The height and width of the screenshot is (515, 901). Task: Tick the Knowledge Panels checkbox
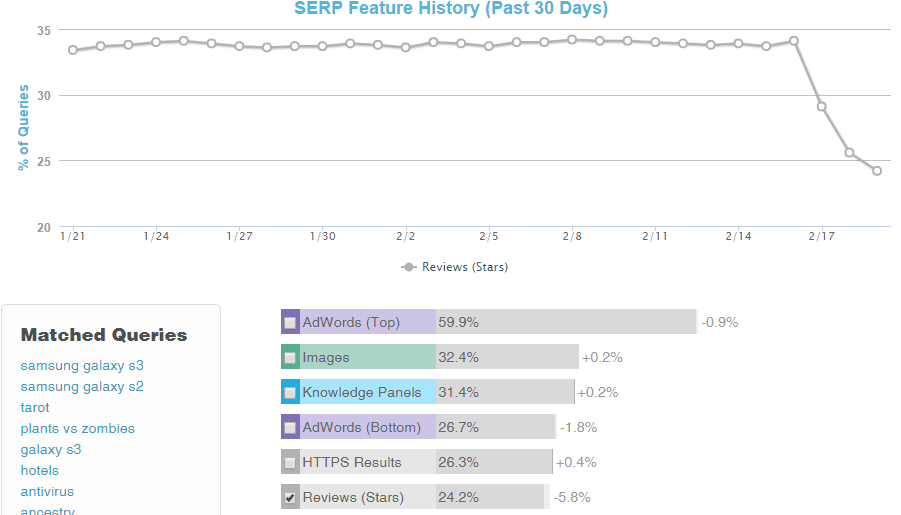point(290,393)
